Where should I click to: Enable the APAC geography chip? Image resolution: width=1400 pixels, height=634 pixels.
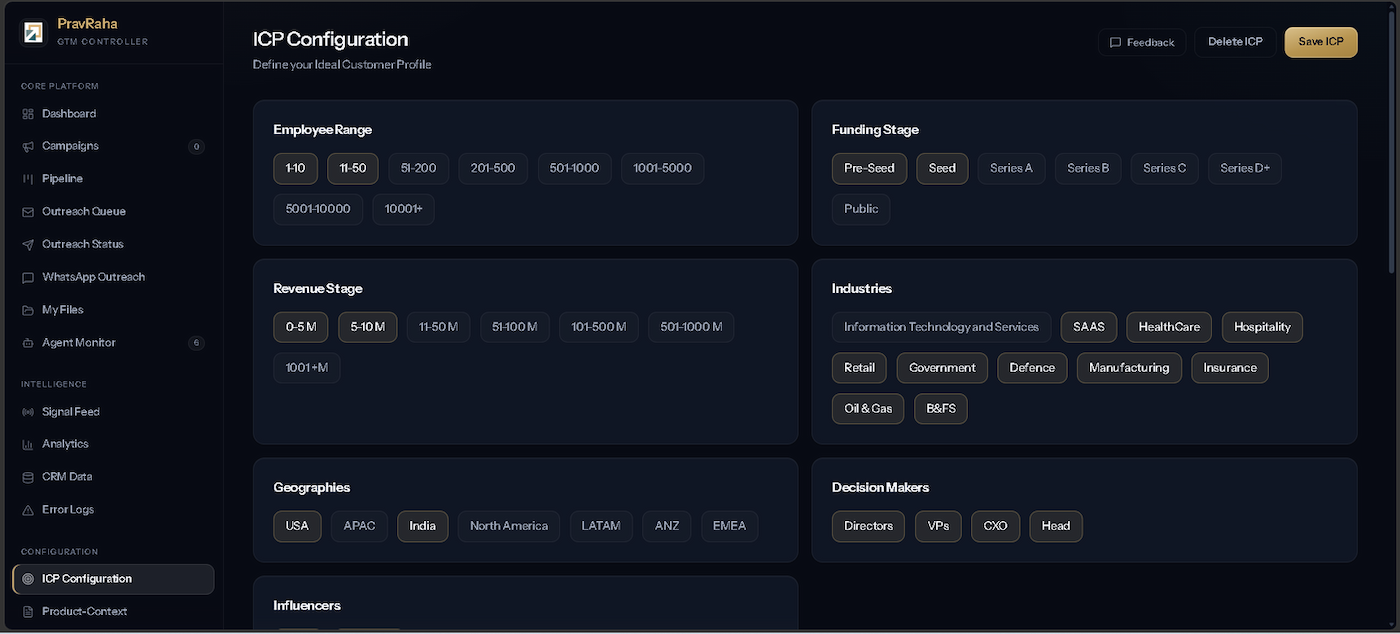point(360,526)
